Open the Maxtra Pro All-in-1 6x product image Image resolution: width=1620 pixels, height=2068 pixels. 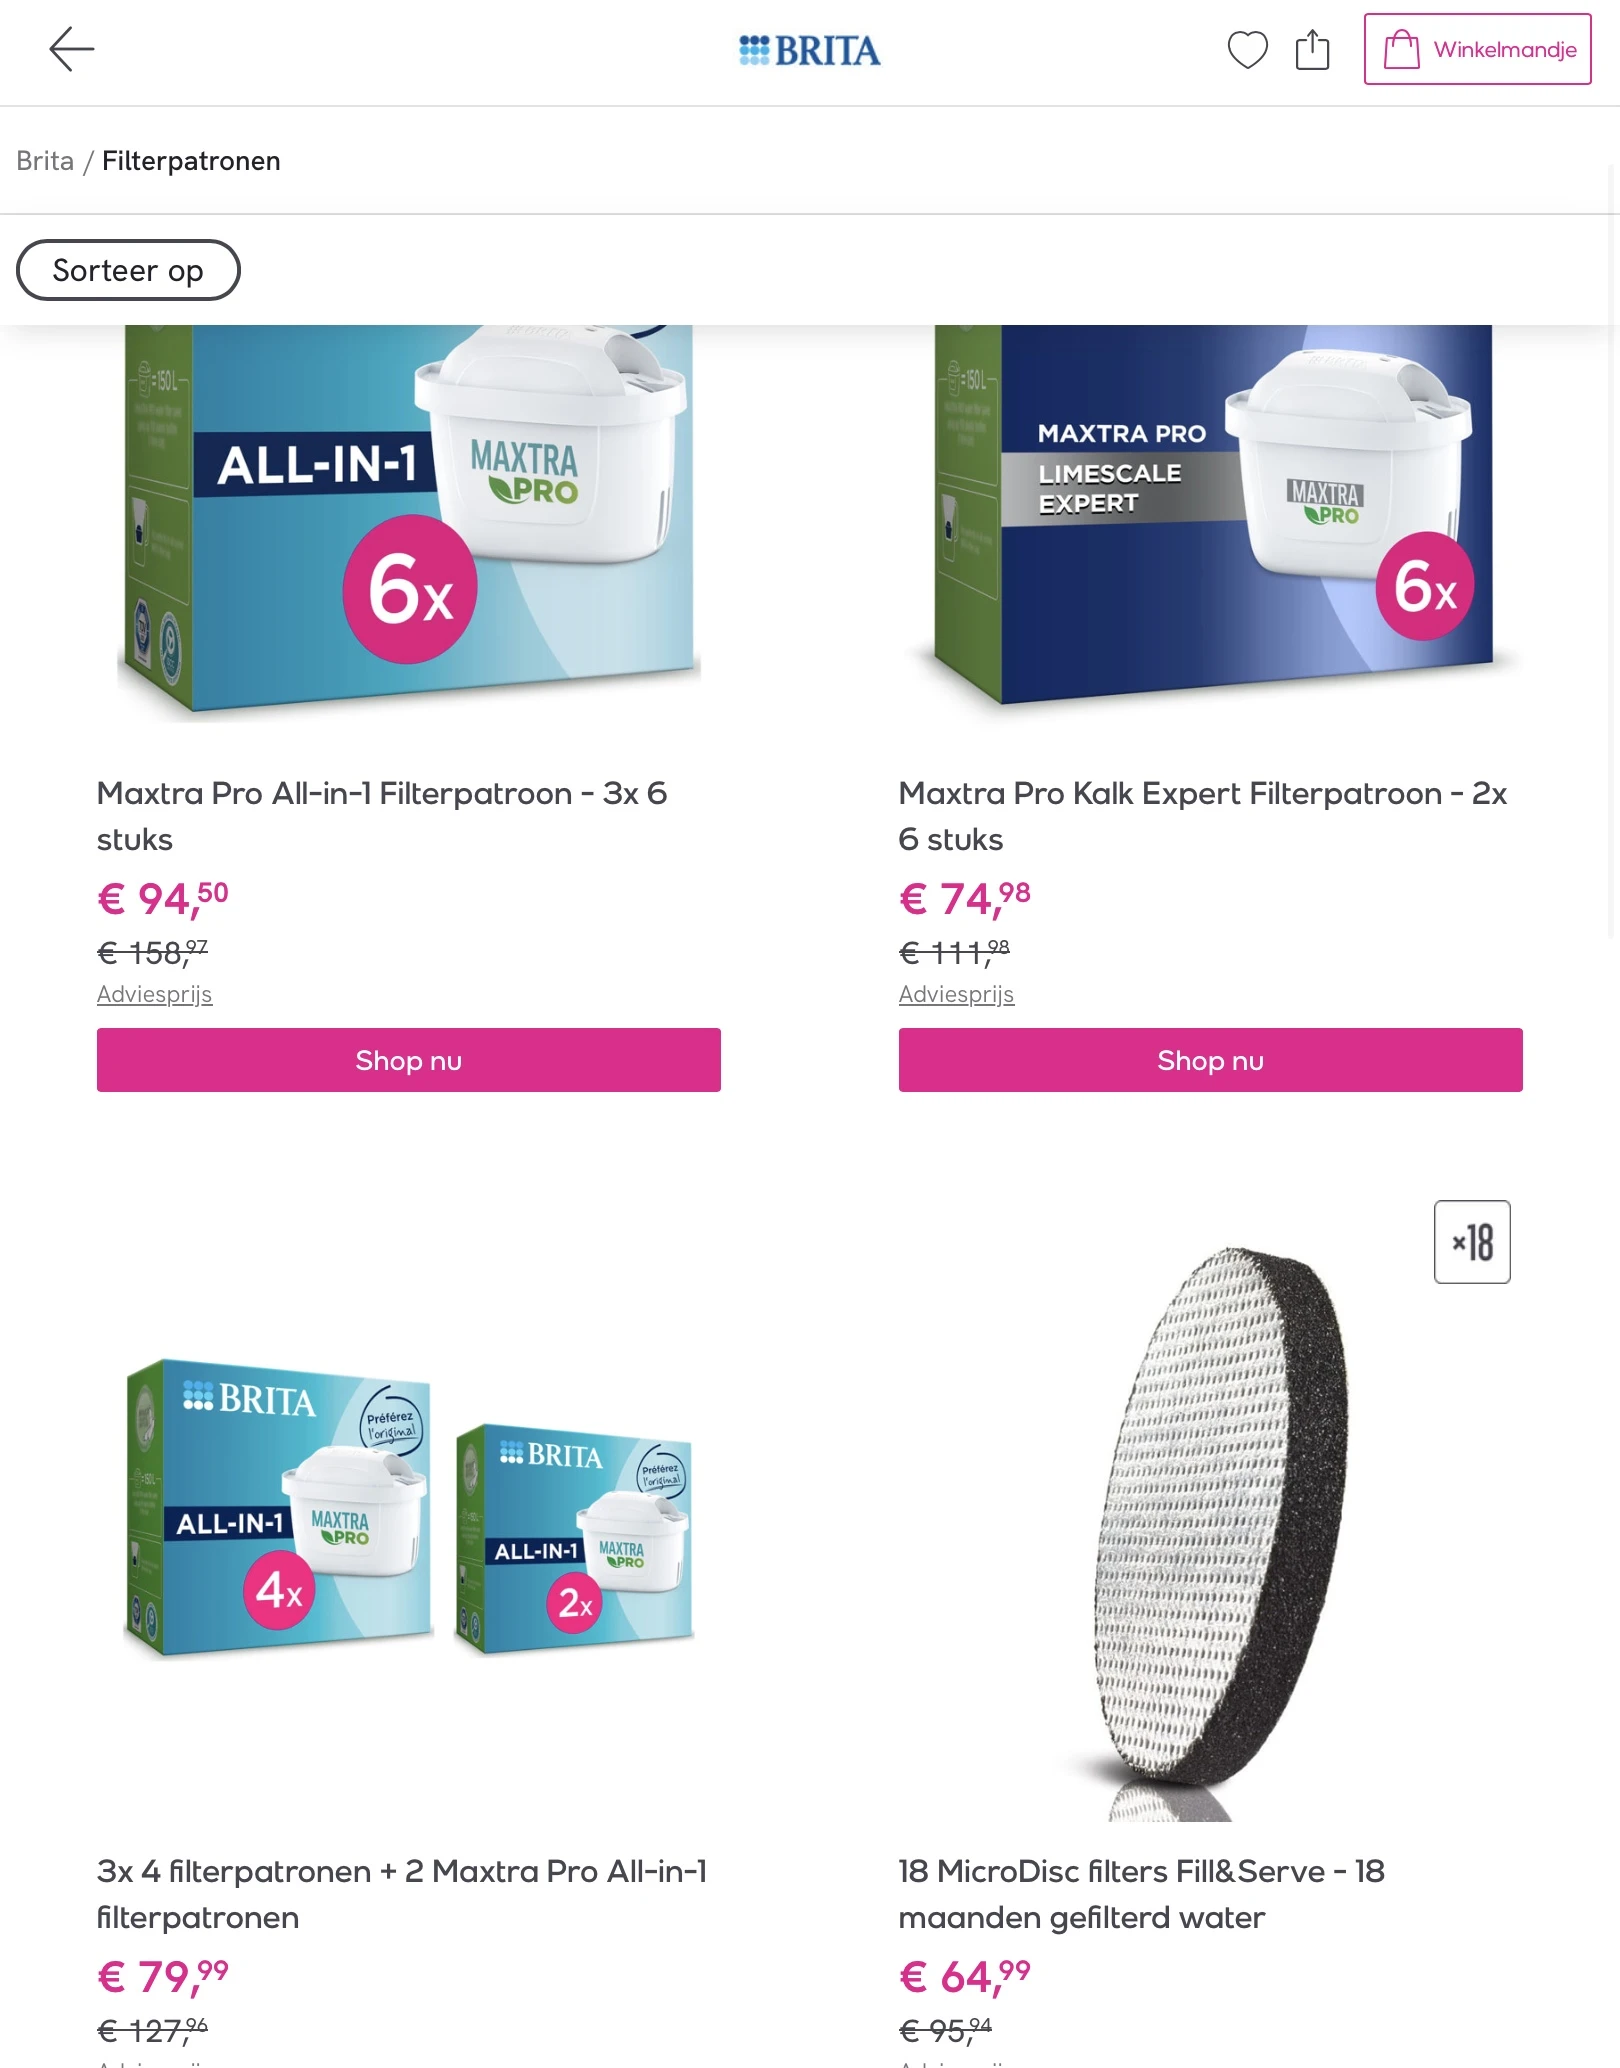point(409,520)
